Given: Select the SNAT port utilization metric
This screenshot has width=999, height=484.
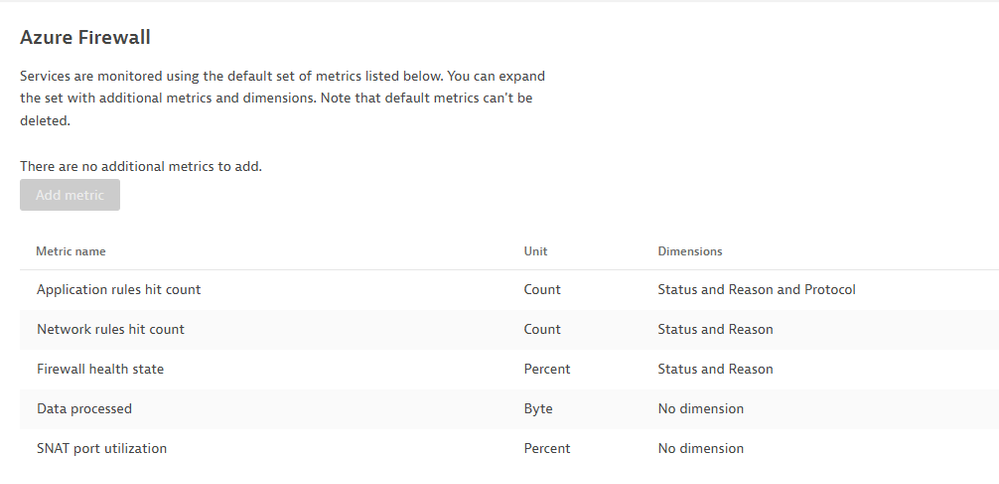Looking at the screenshot, I should pyautogui.click(x=102, y=449).
